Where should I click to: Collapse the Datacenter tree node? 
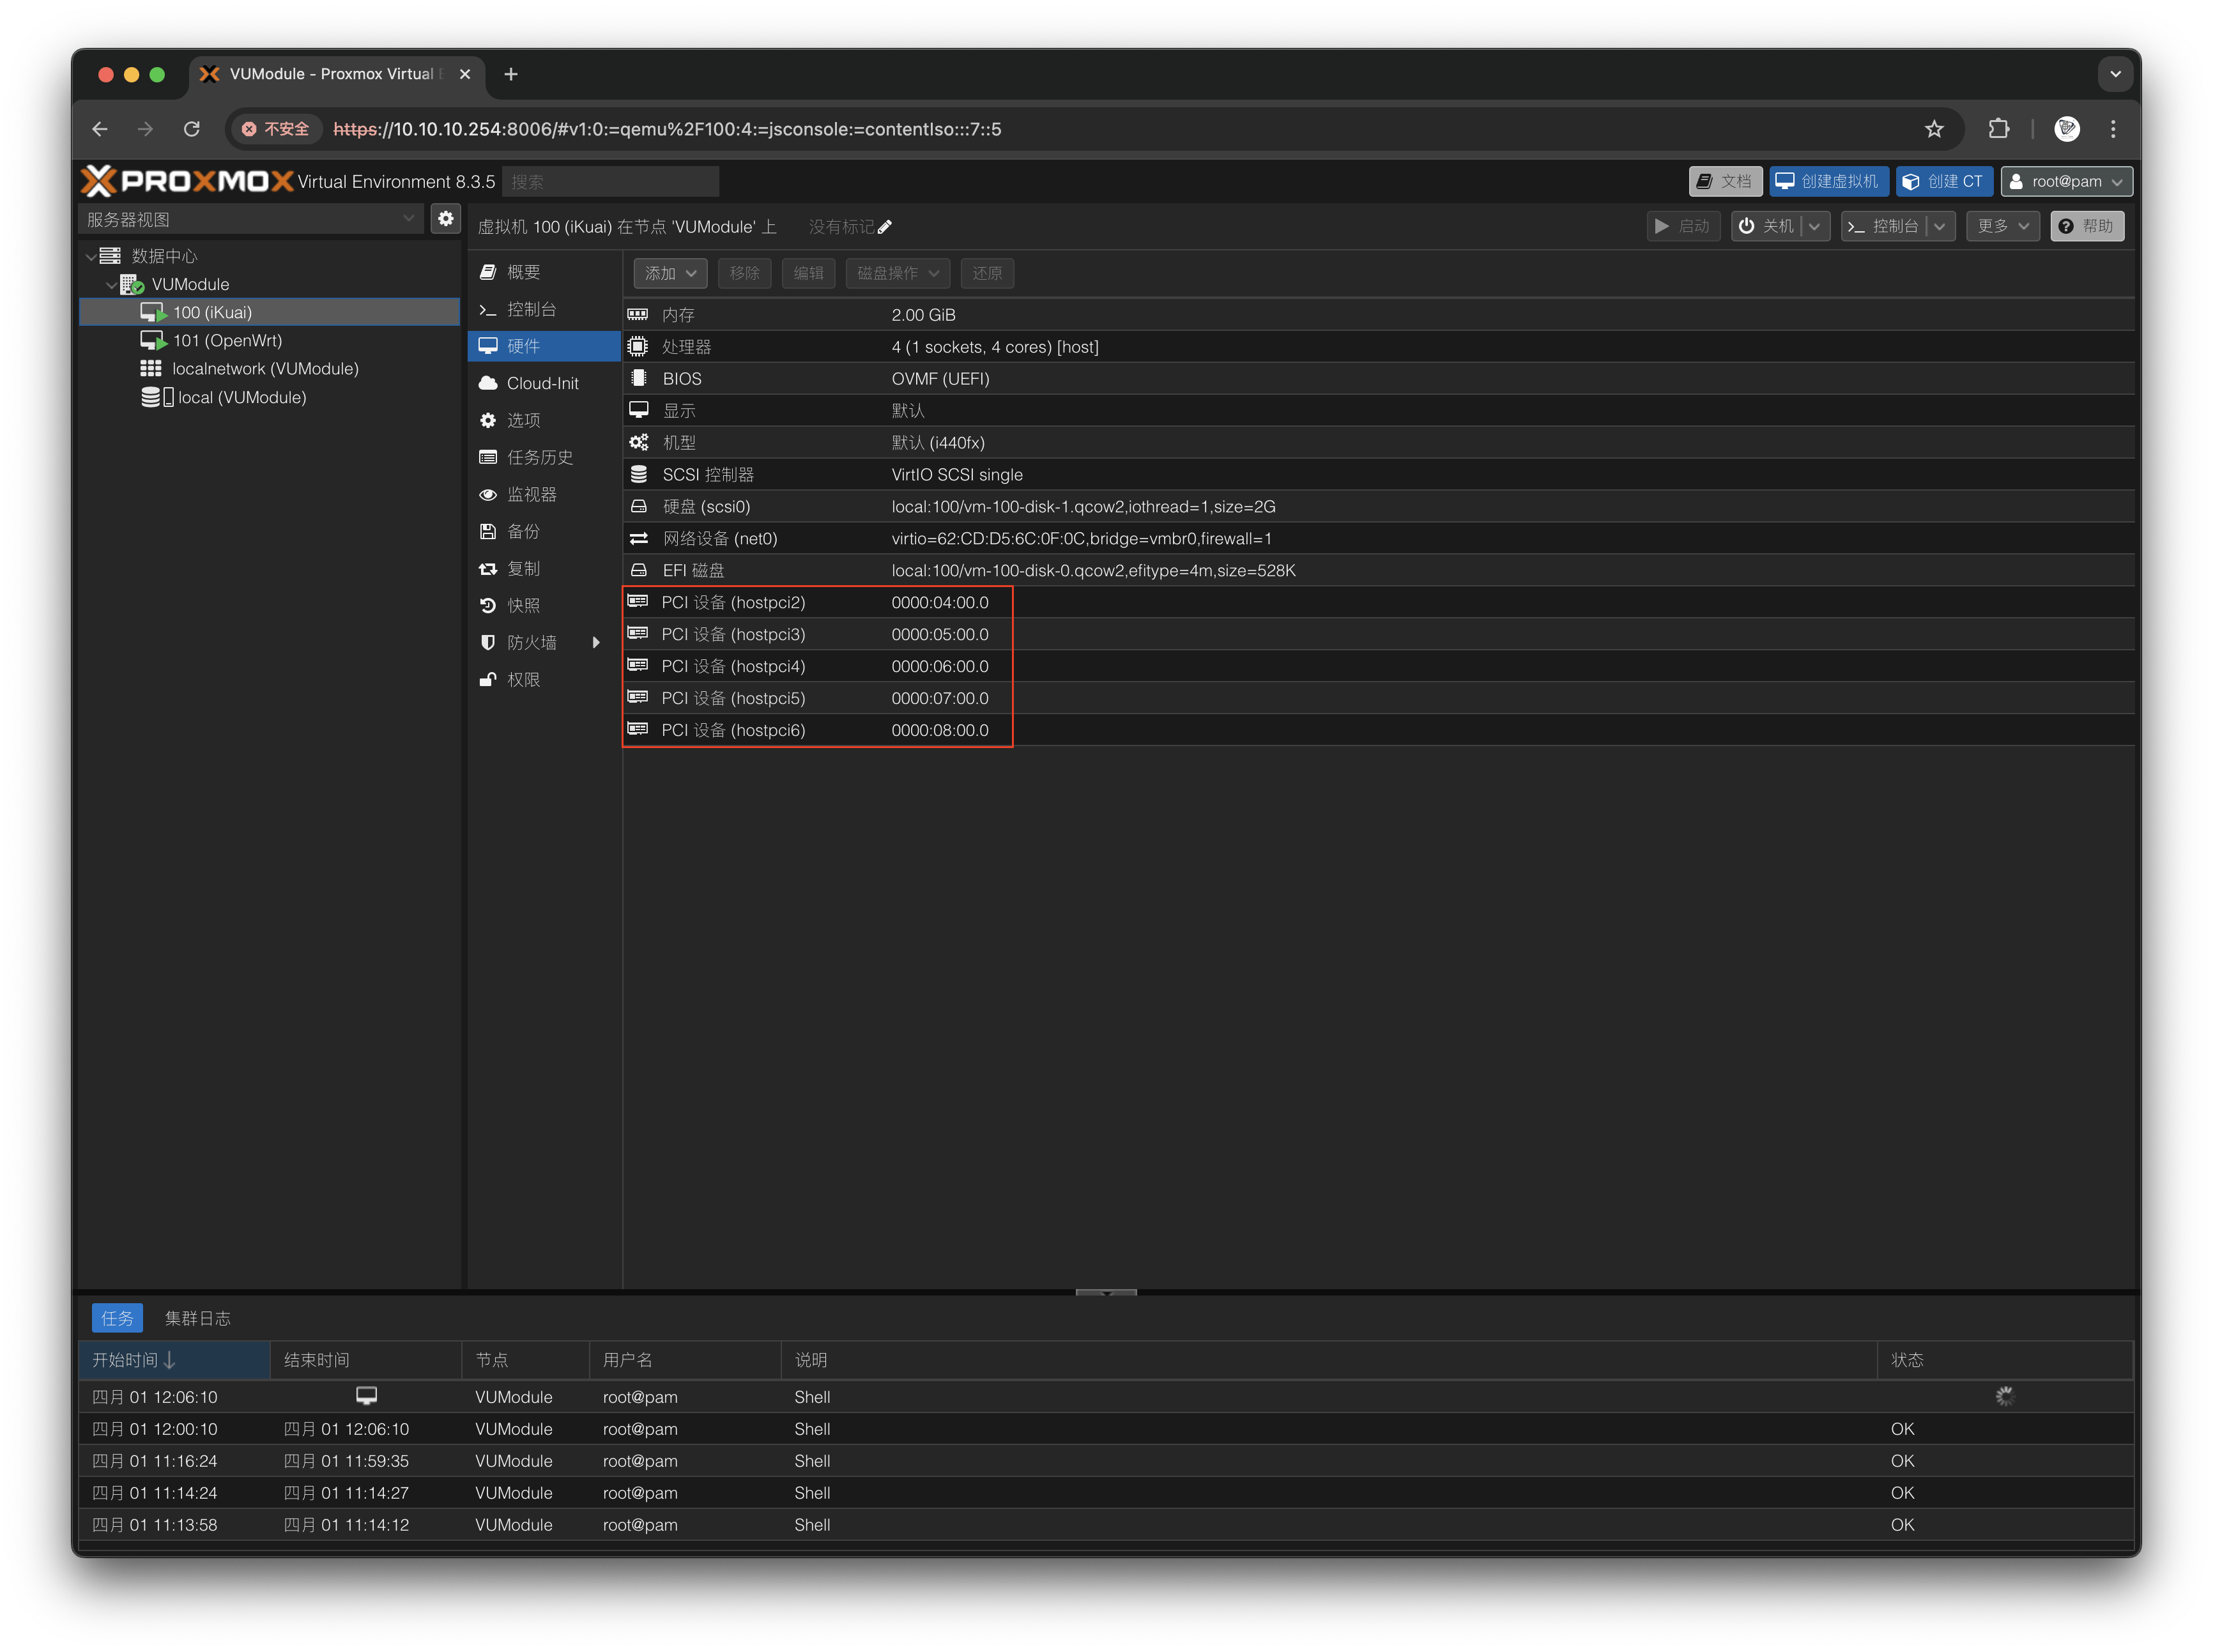tap(91, 257)
